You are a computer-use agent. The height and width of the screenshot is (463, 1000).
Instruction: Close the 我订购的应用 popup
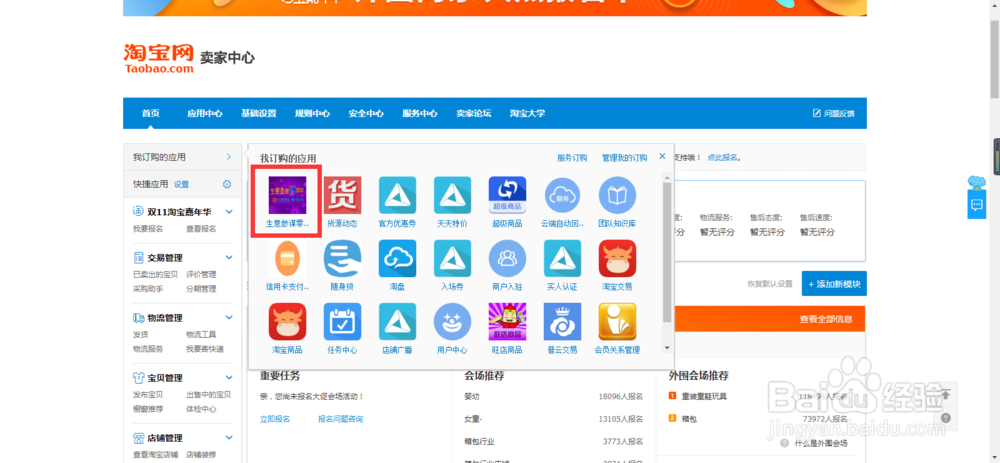point(662,156)
